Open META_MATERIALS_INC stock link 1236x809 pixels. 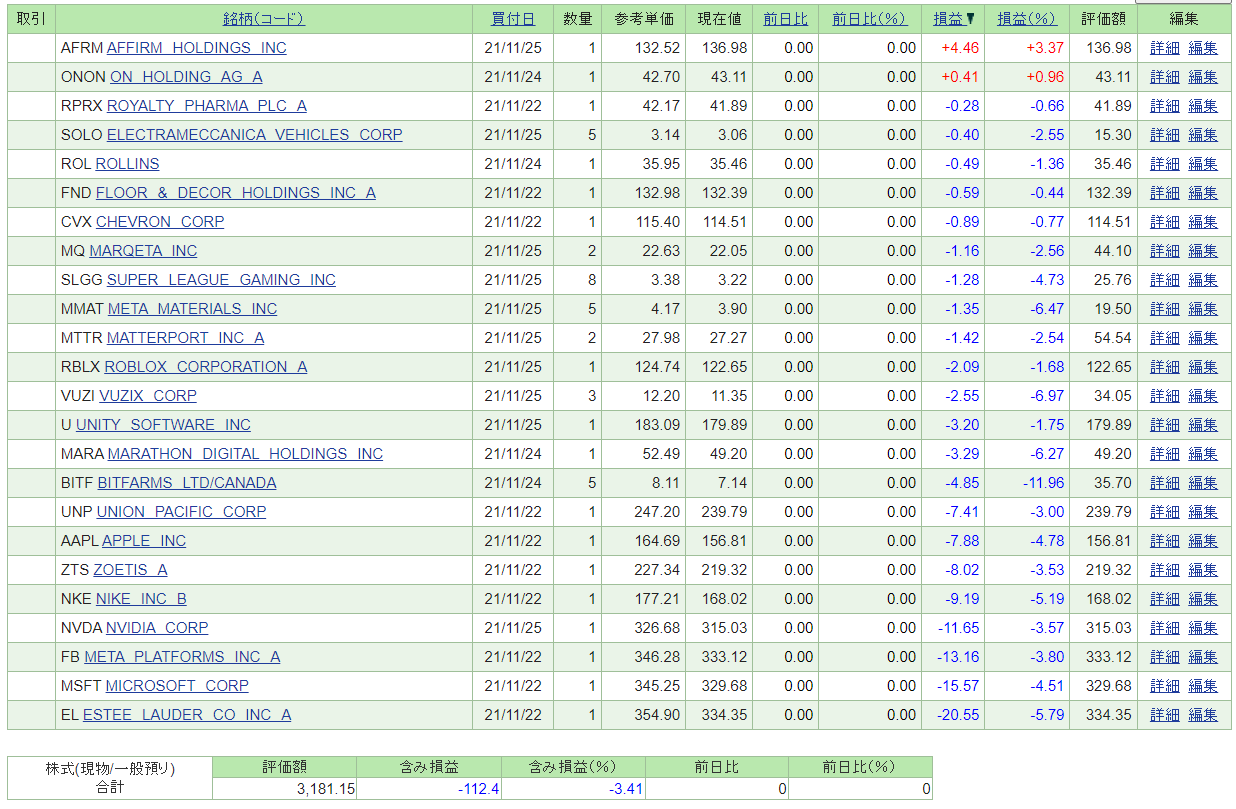(x=193, y=309)
